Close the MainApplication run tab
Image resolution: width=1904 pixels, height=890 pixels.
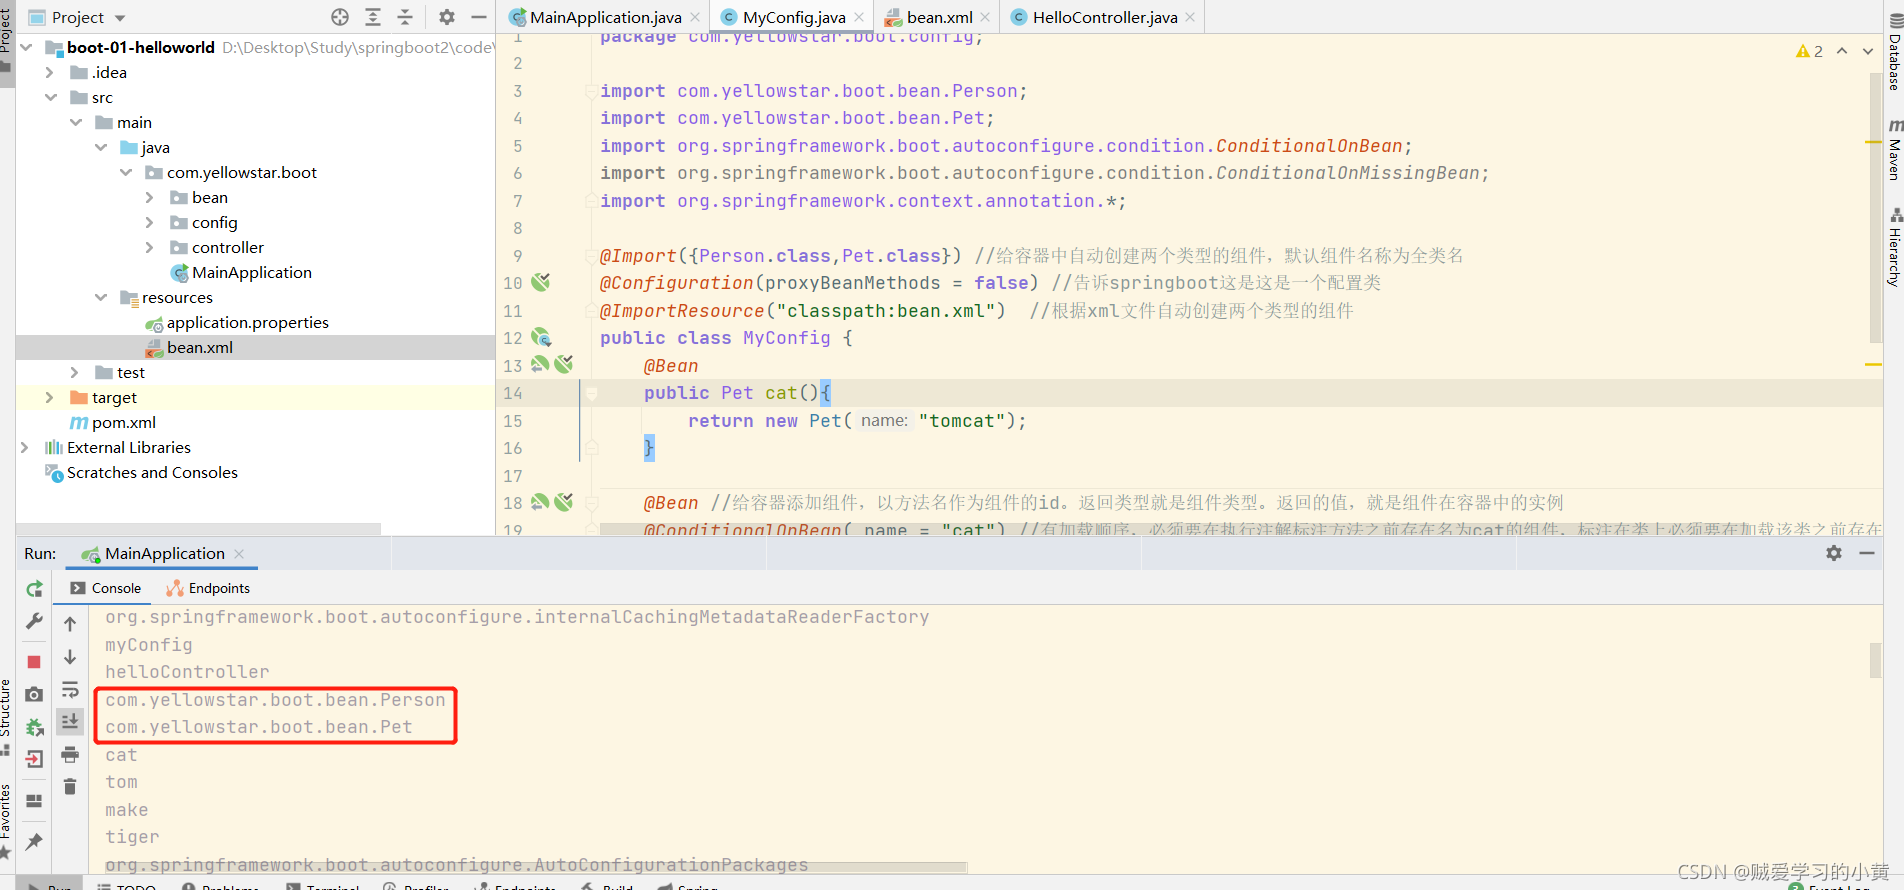coord(239,553)
